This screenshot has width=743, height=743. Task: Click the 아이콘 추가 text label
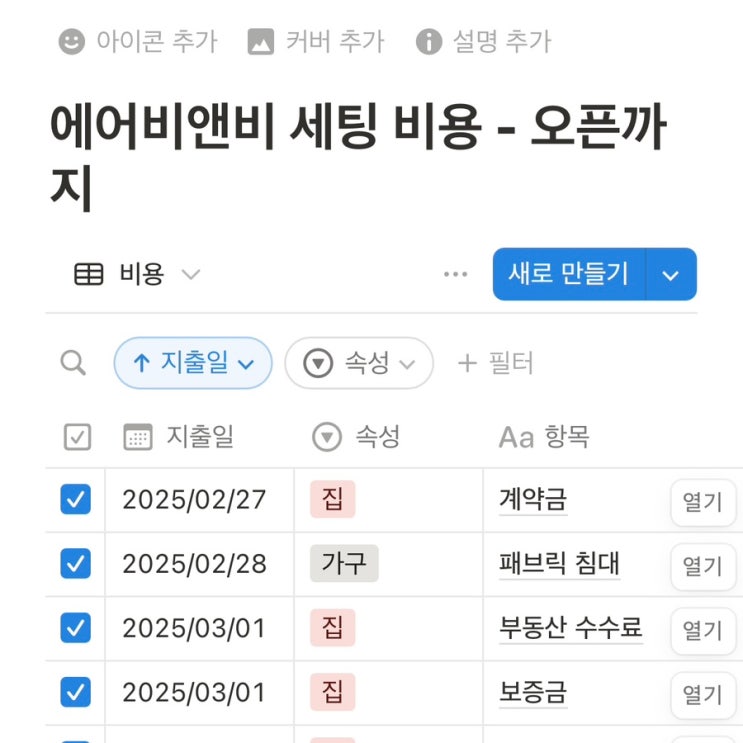(157, 41)
